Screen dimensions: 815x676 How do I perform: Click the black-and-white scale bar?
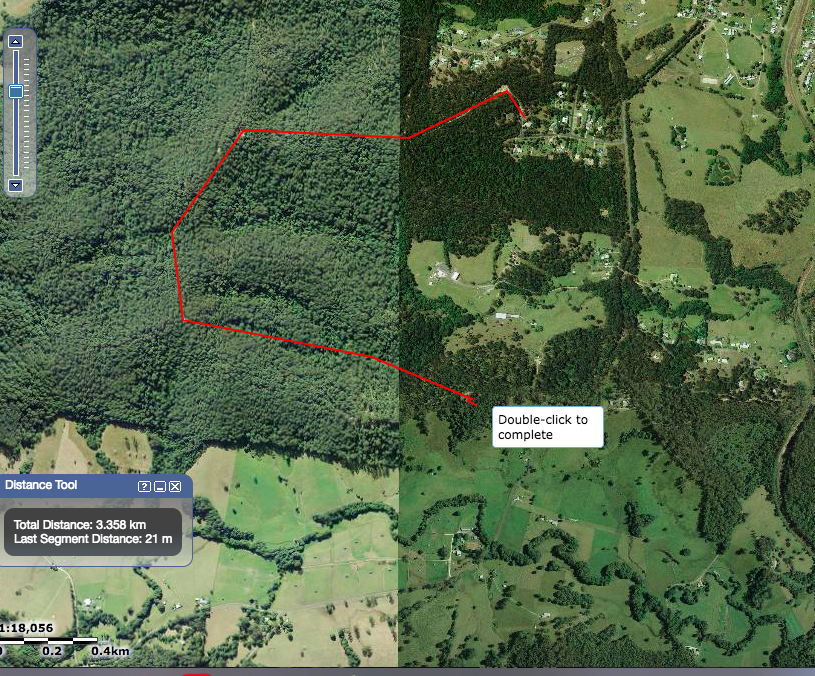[x=48, y=640]
